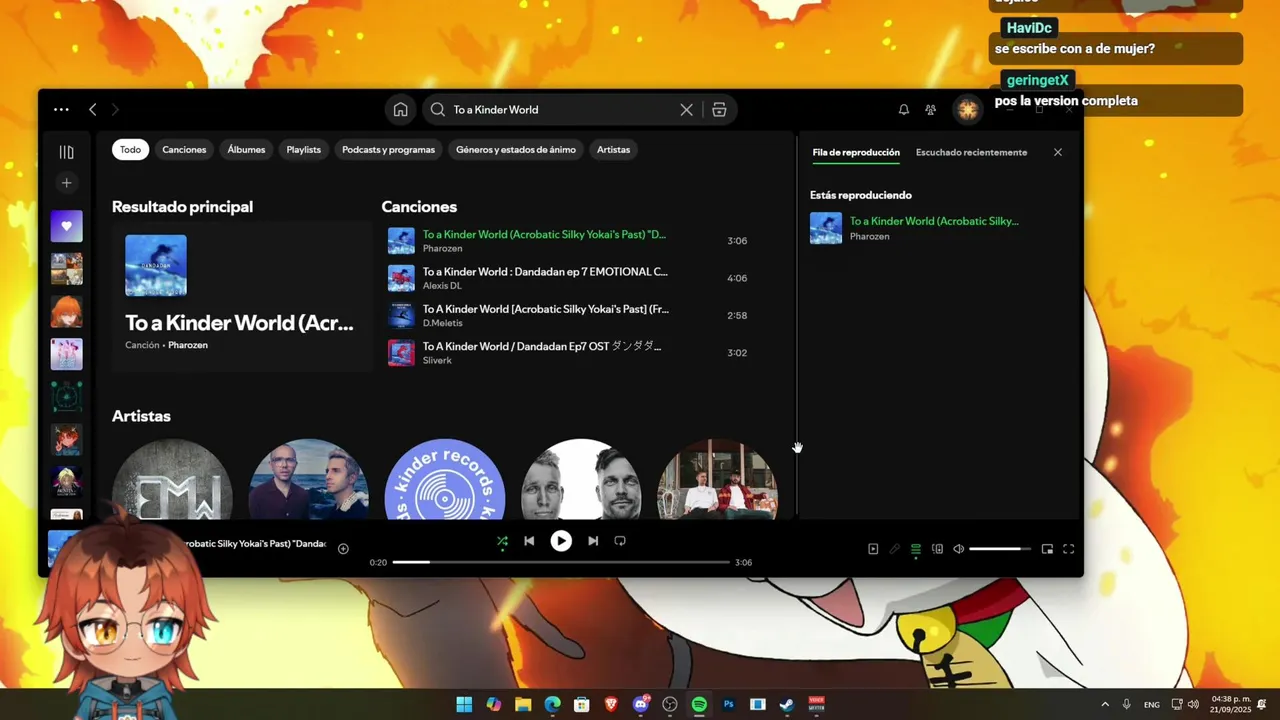Toggle Now Playing view
Image resolution: width=1280 pixels, height=720 pixels.
tap(873, 549)
